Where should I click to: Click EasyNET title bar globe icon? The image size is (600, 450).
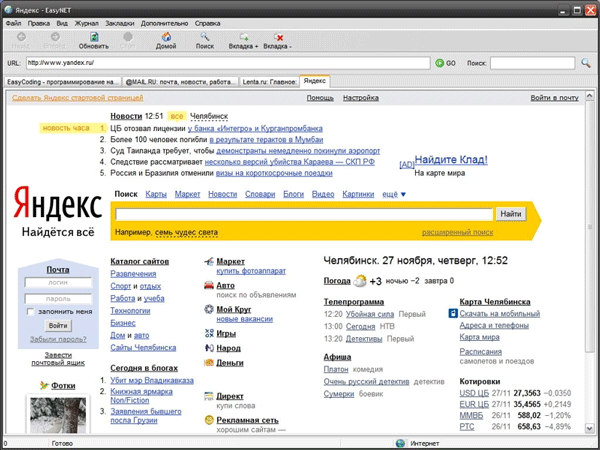[x=8, y=9]
